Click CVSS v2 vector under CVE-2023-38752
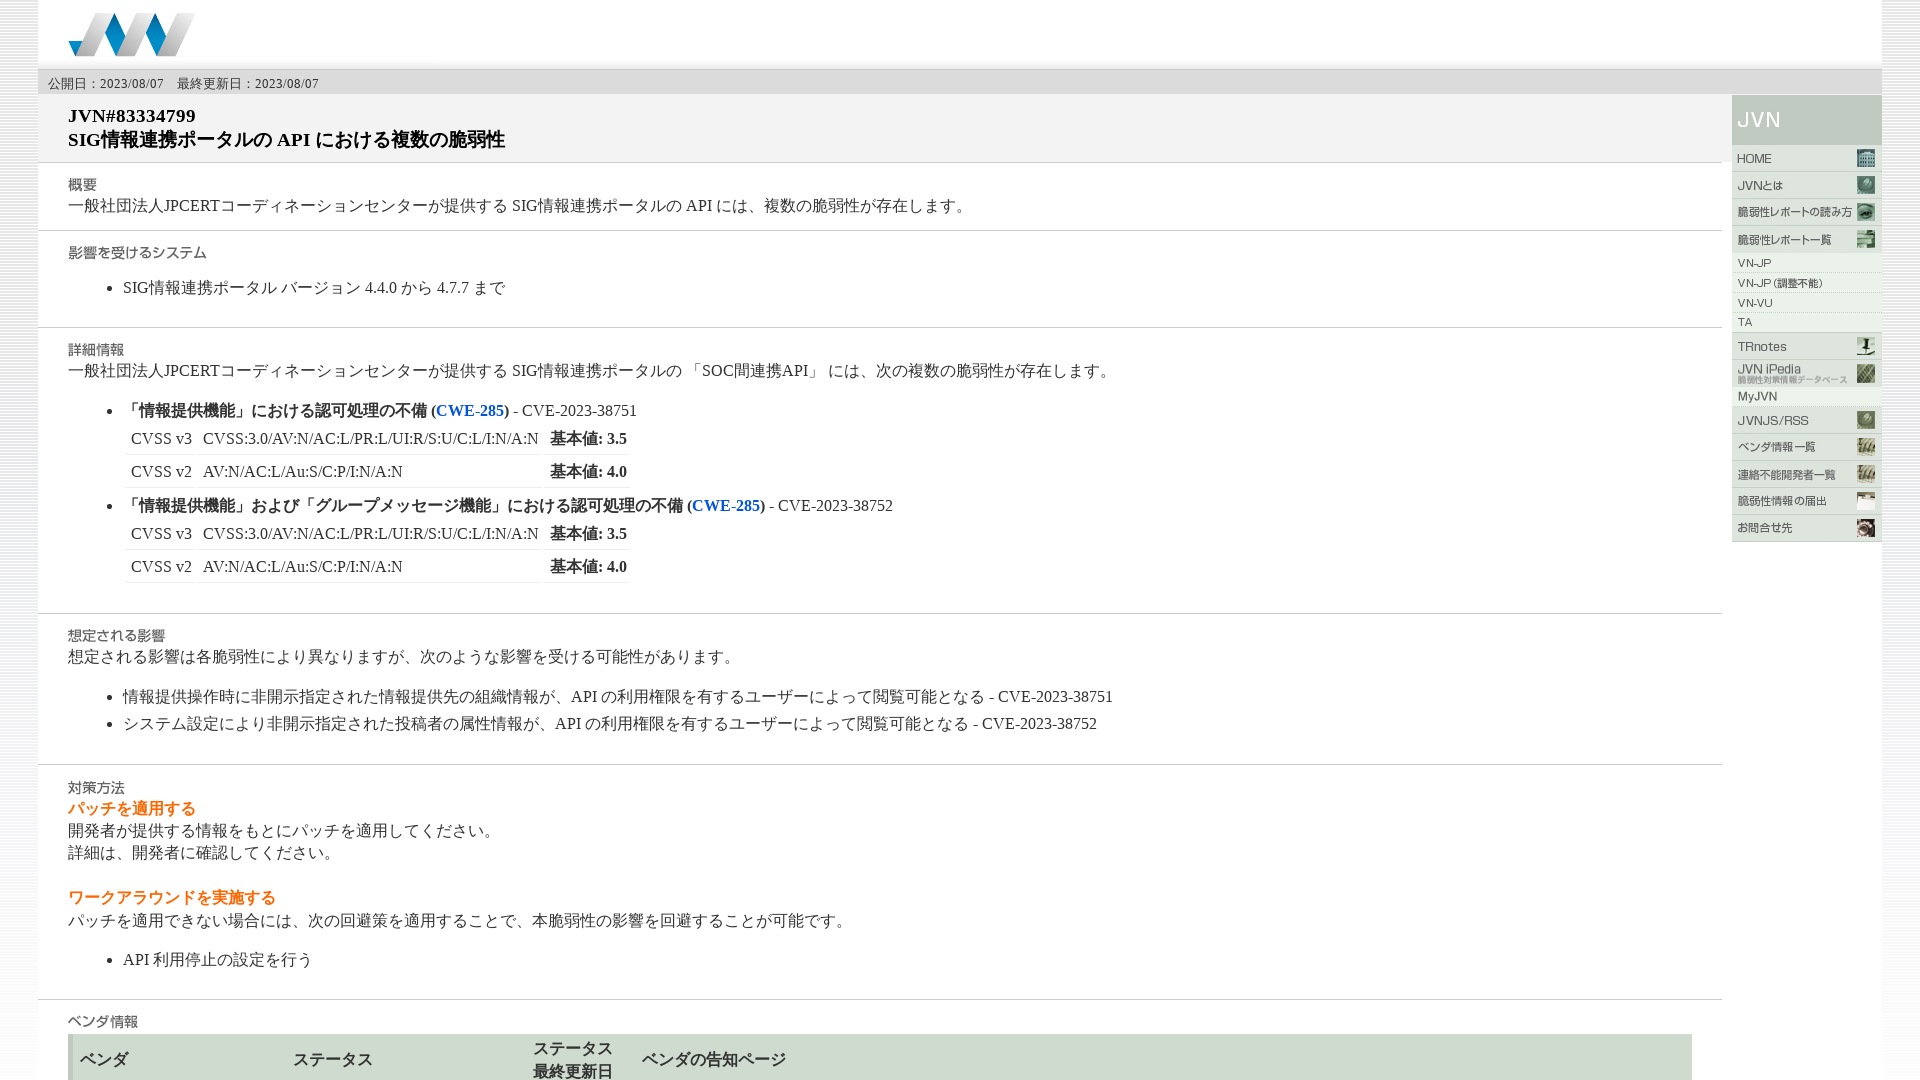1920x1080 pixels. tap(302, 567)
